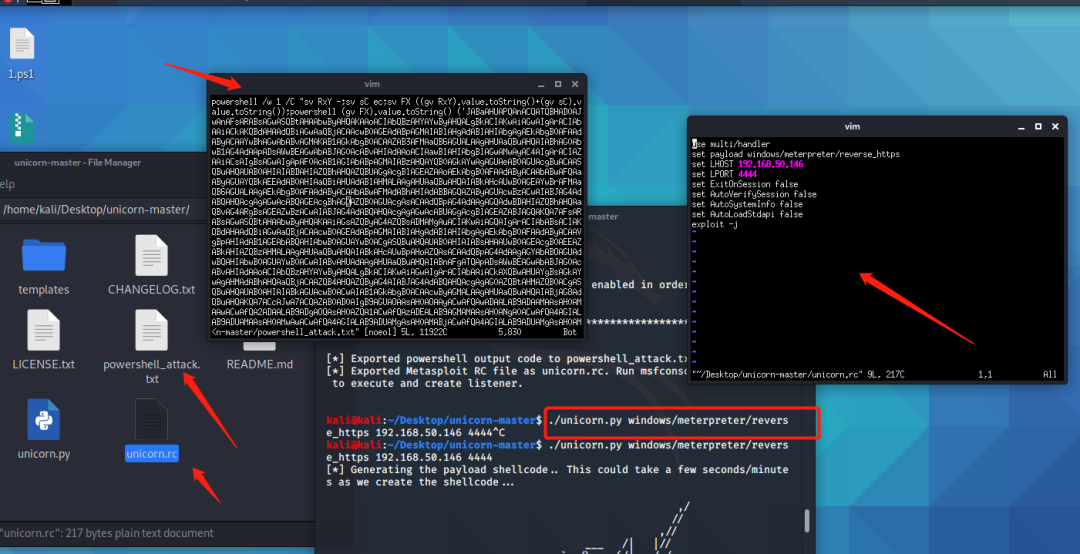
Task: Select the unicorn.py Python file
Action: tap(43, 430)
